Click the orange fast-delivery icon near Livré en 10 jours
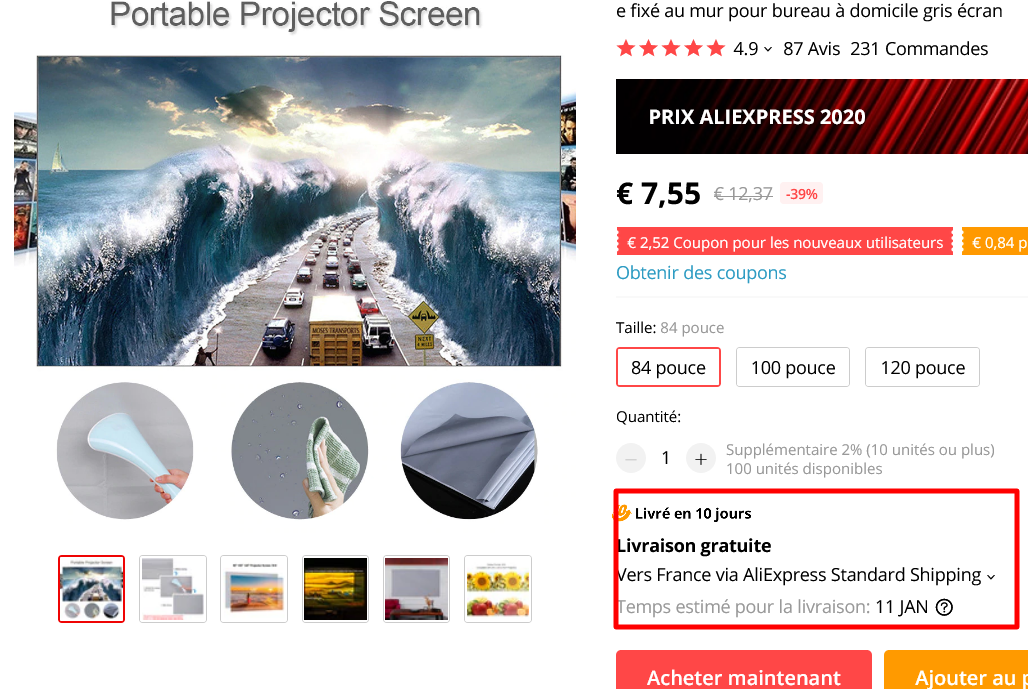The height and width of the screenshot is (689, 1028). [622, 513]
